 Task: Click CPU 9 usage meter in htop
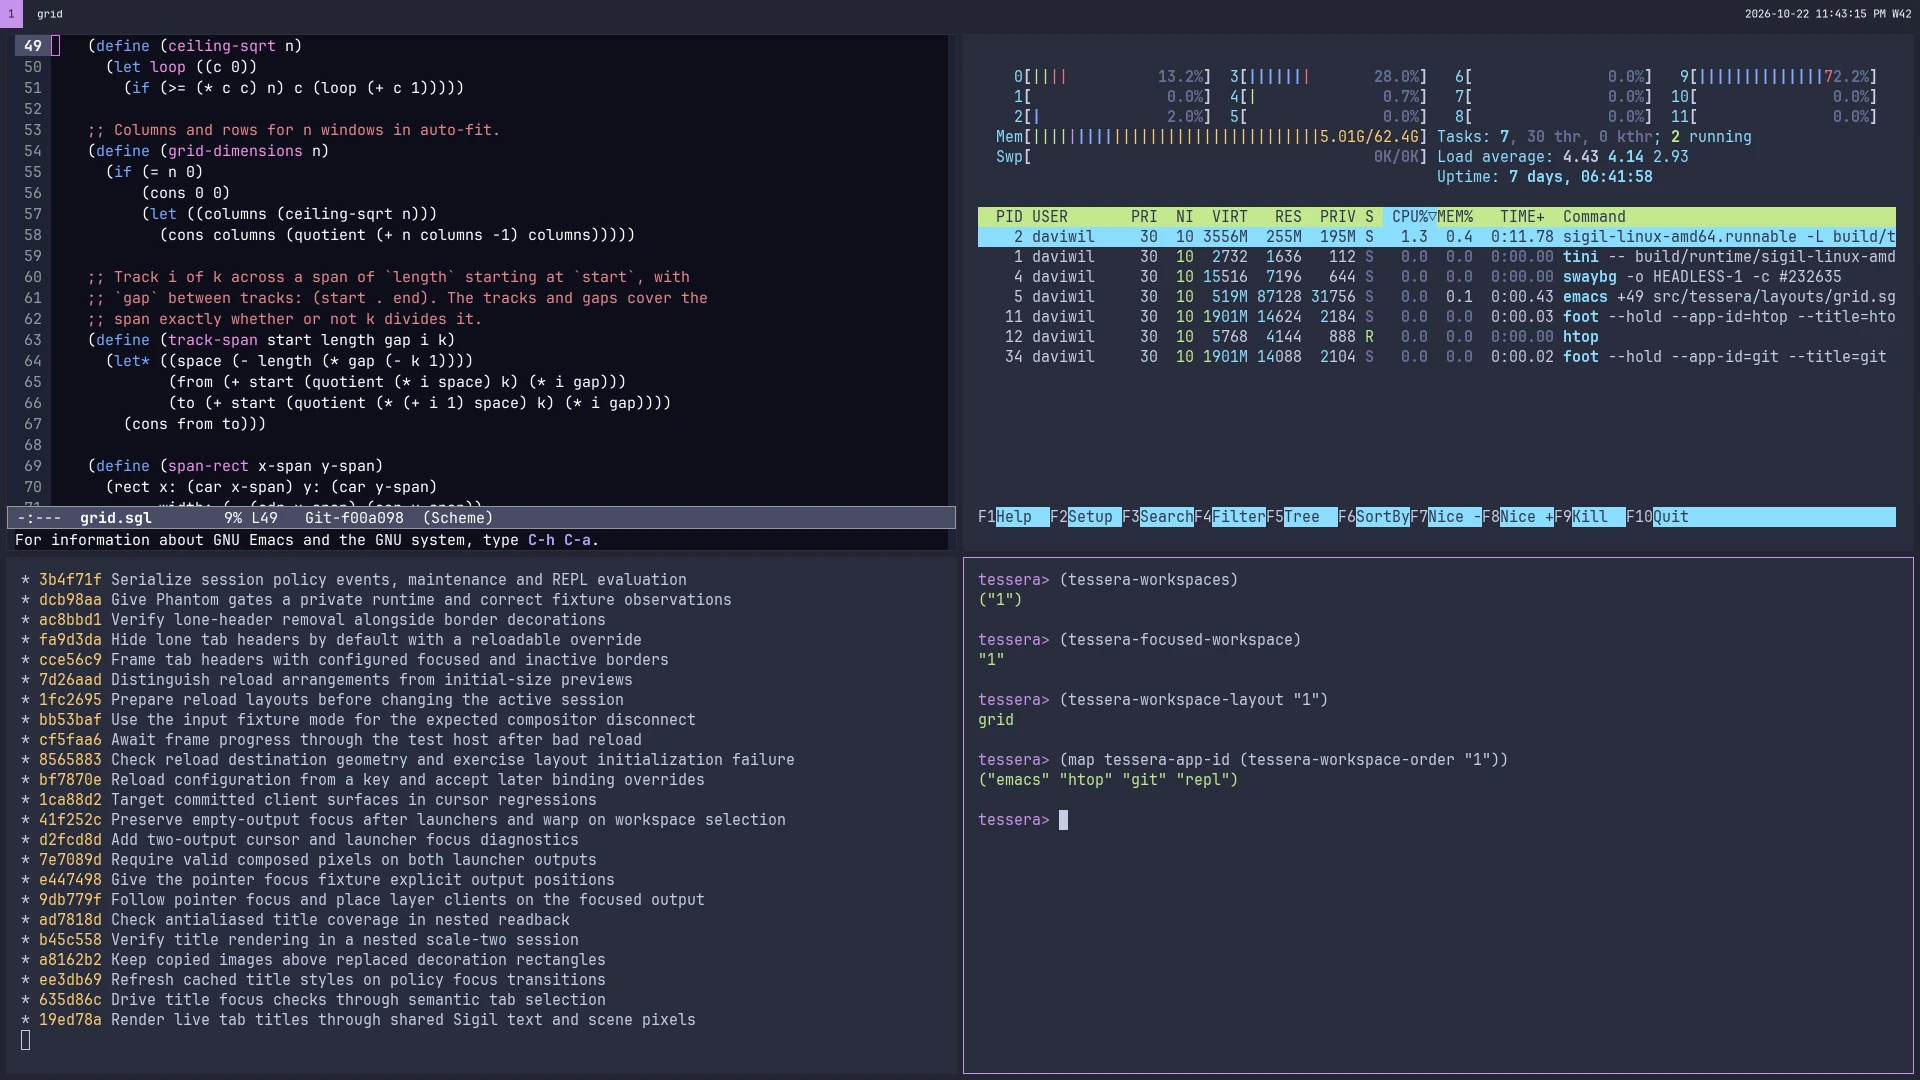coord(1778,77)
